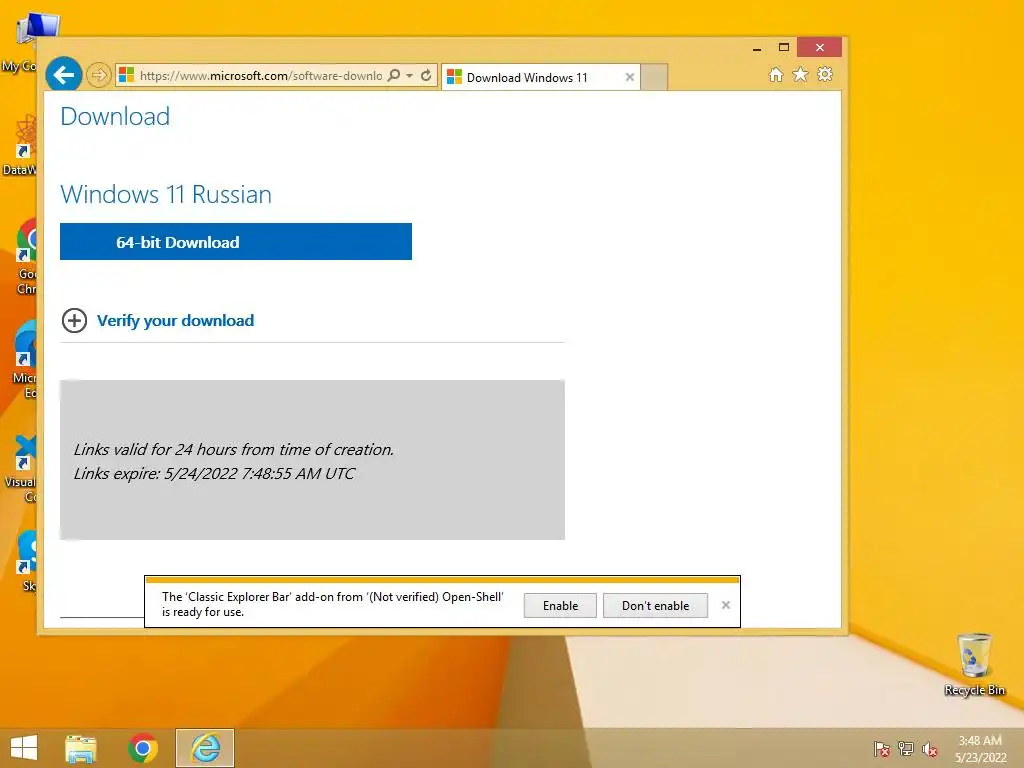Open Action Center flag tray icon

click(881, 749)
